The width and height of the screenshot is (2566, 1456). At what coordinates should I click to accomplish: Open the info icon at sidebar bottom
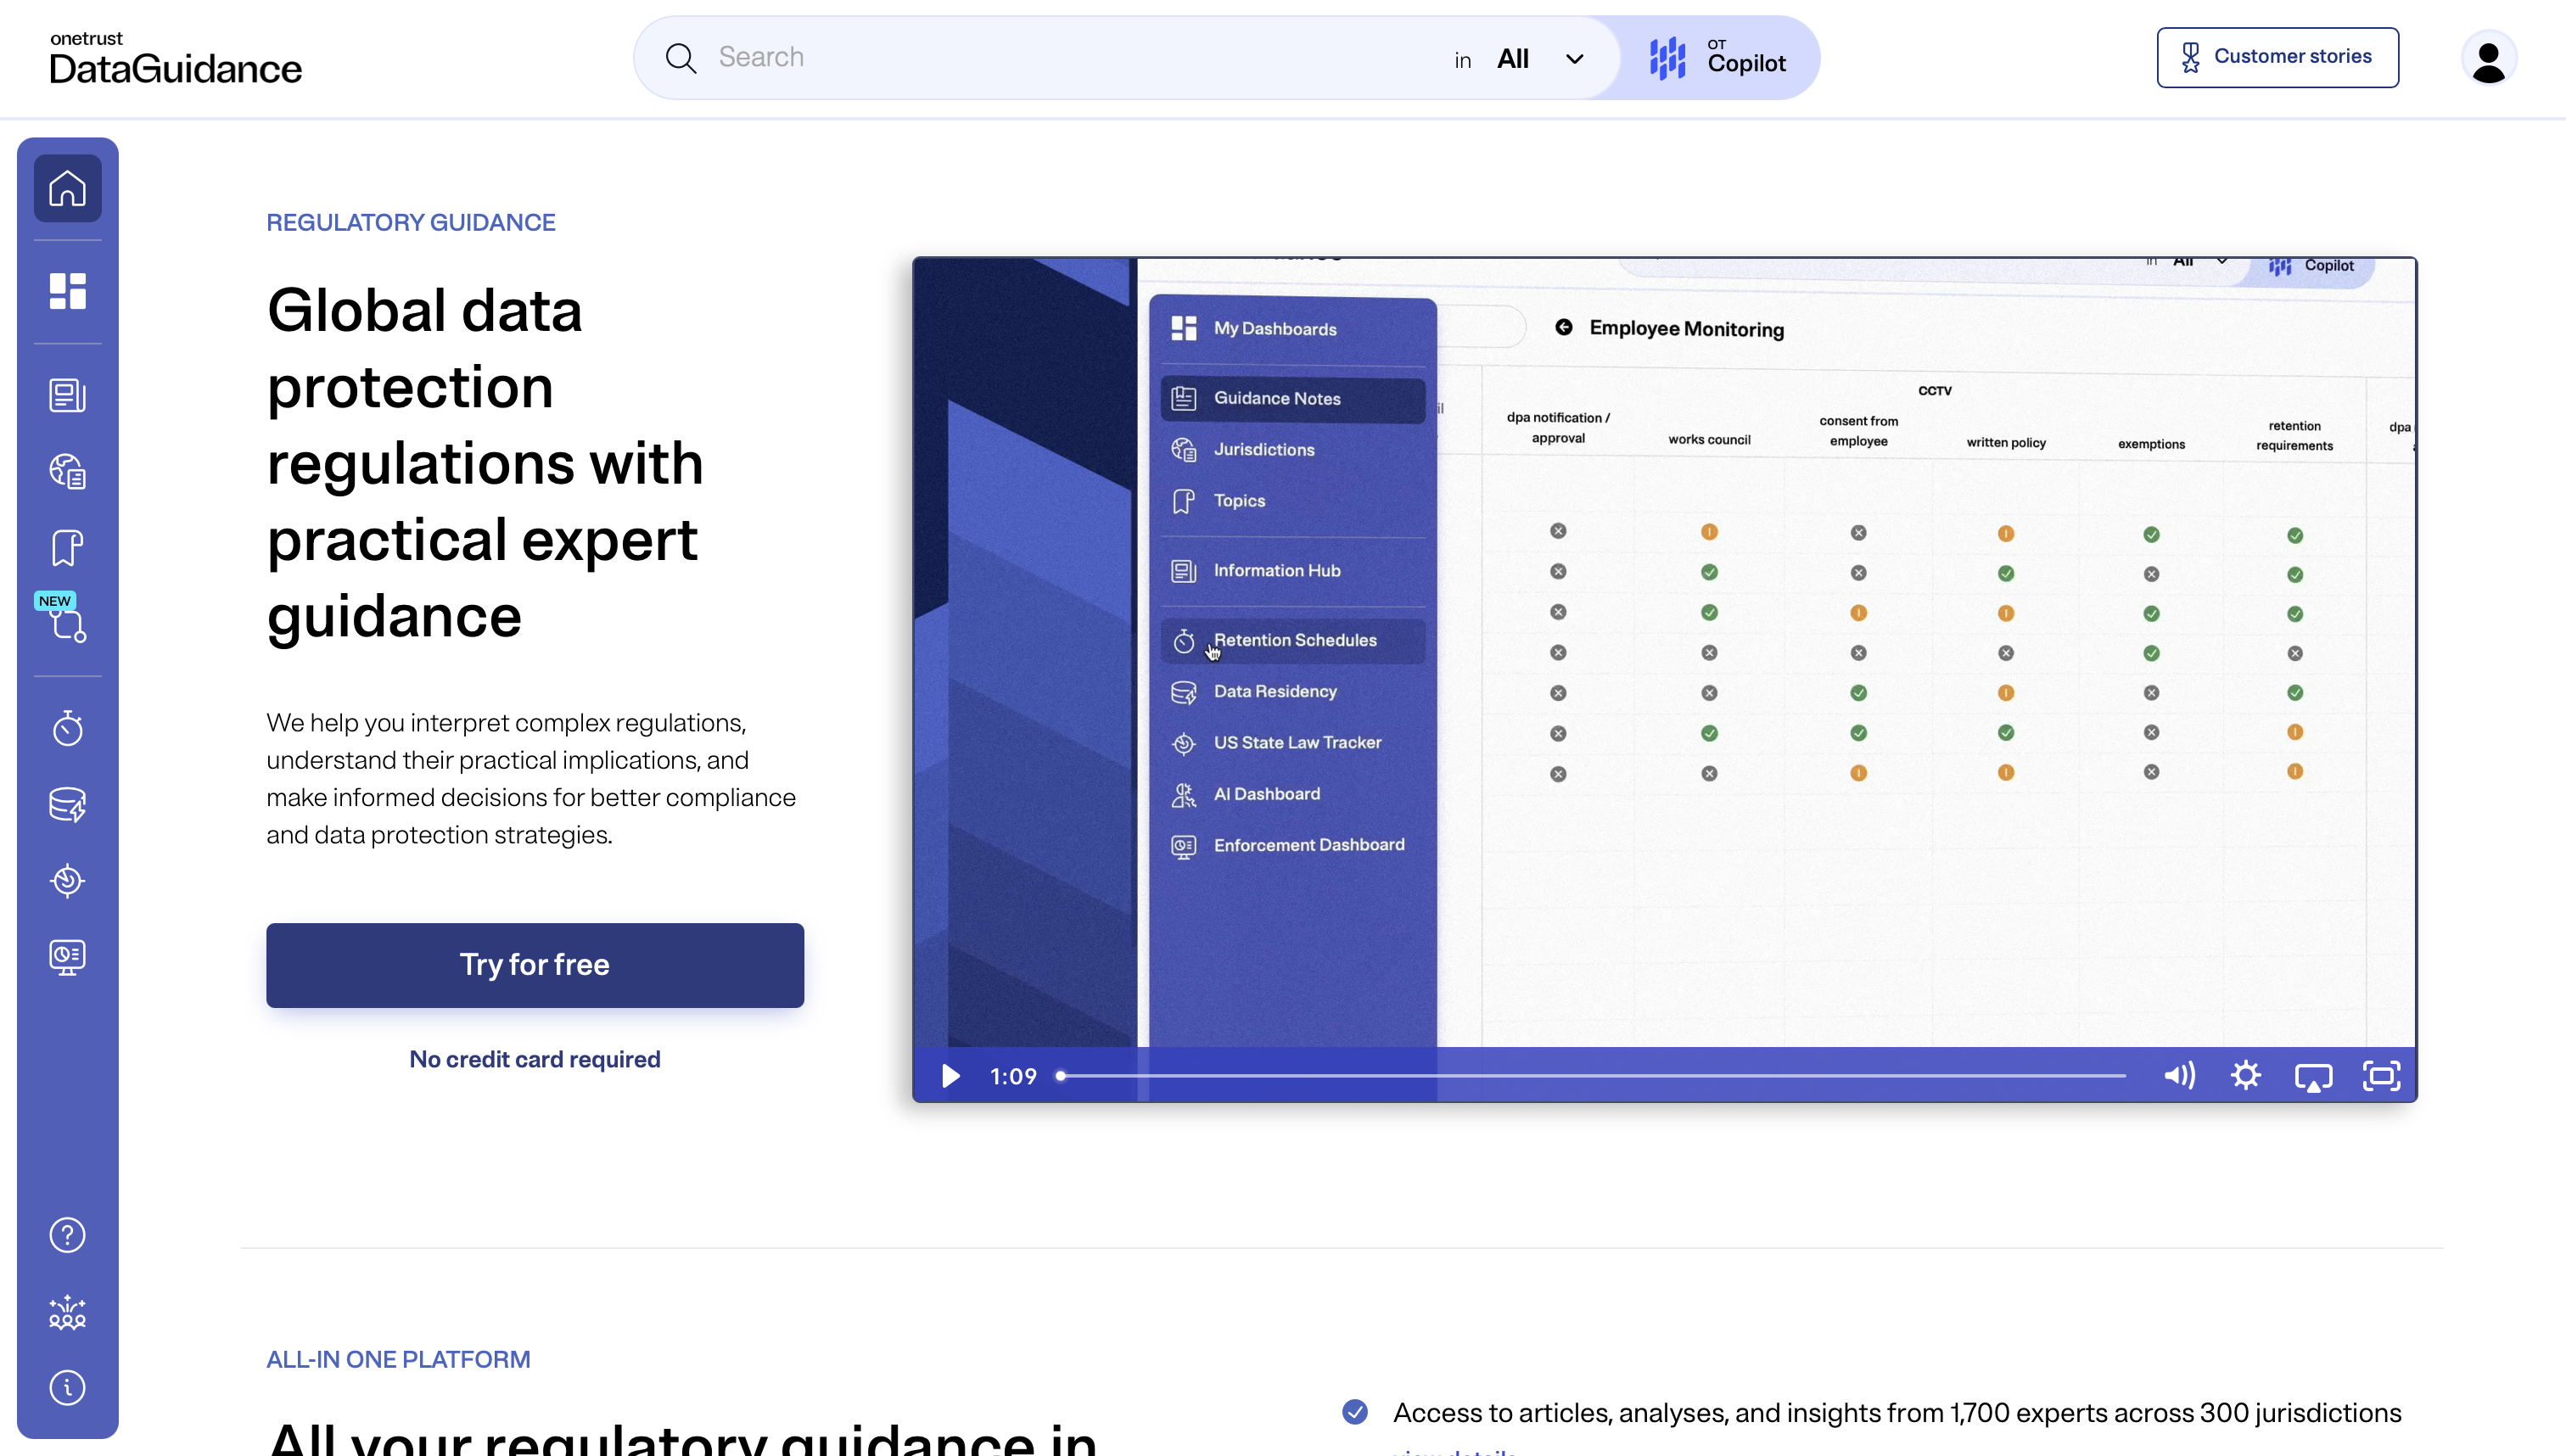tap(67, 1387)
